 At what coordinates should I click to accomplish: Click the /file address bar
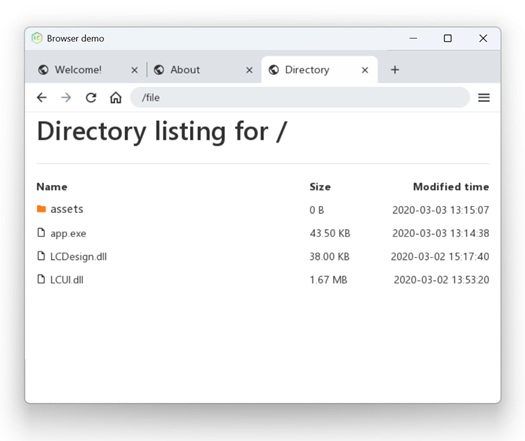tap(300, 97)
